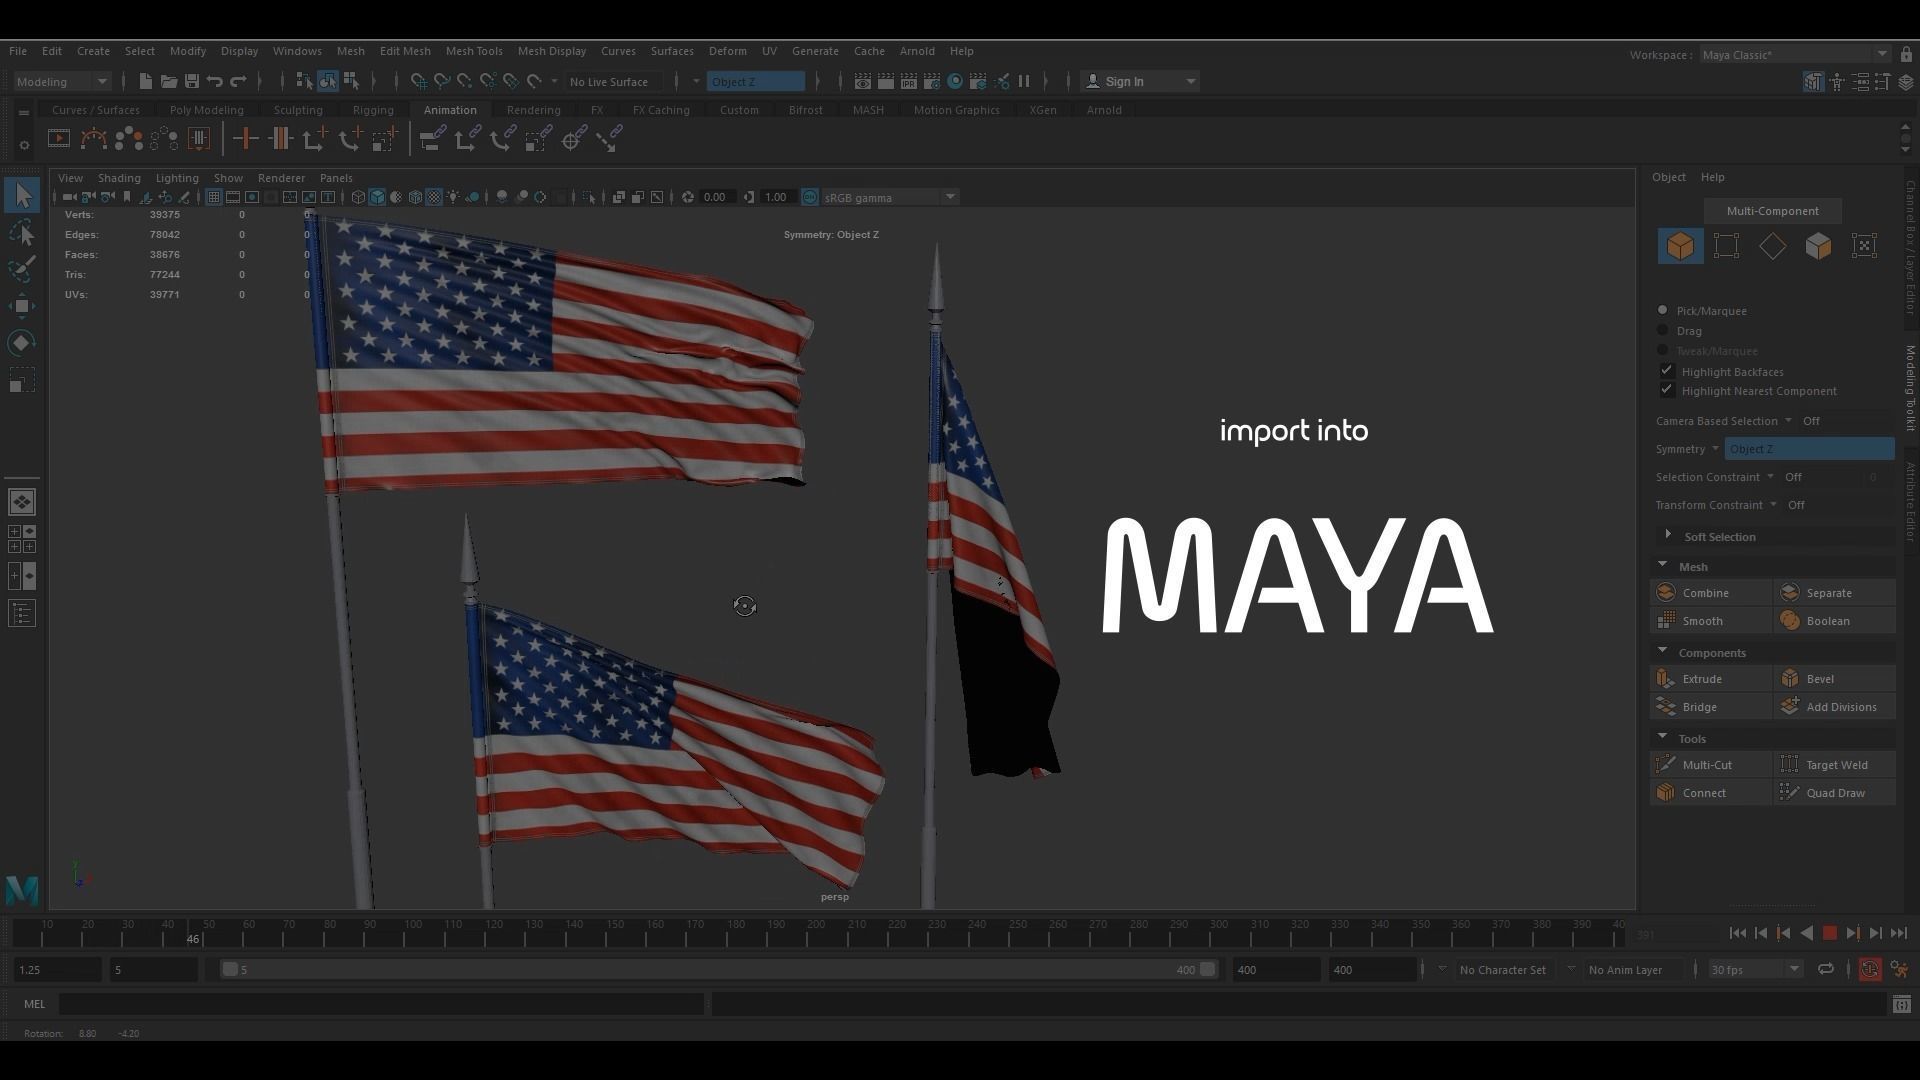This screenshot has width=1920, height=1080.
Task: Click the New Scene icon
Action: pyautogui.click(x=145, y=81)
